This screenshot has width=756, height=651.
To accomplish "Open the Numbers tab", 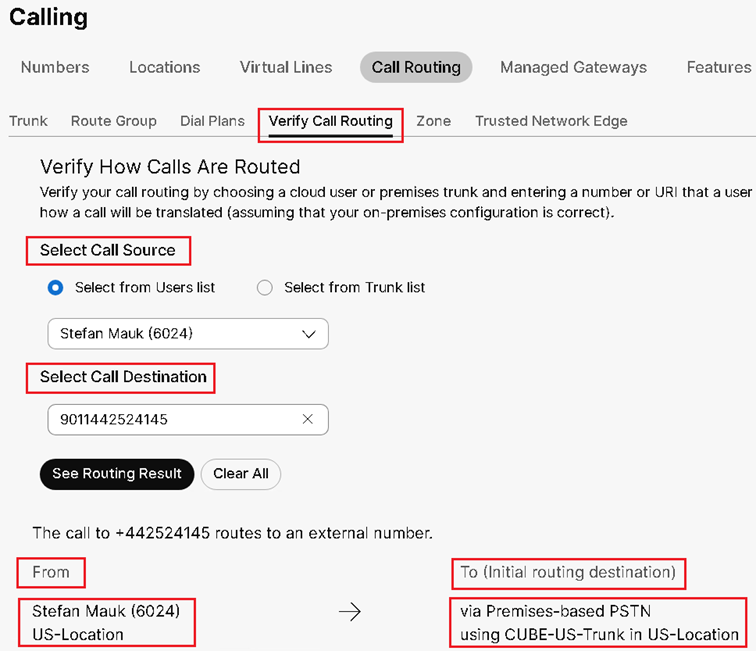I will 55,67.
